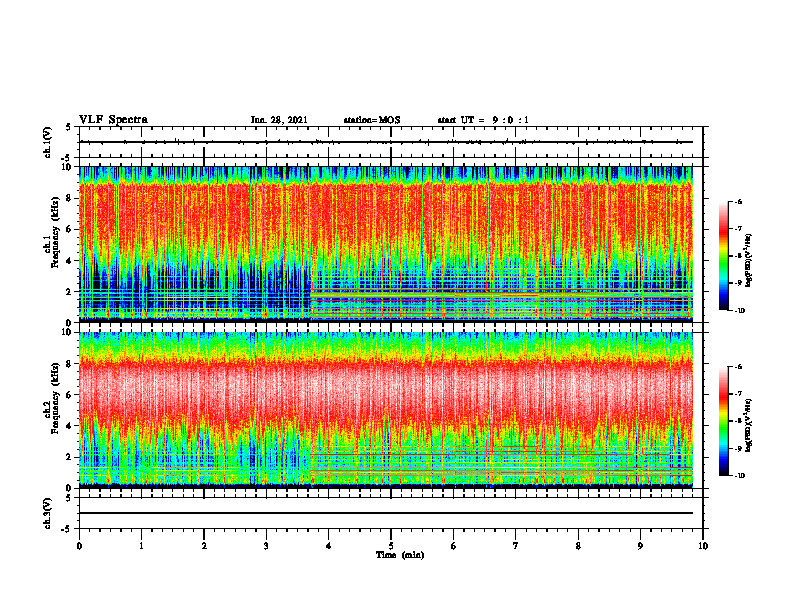Click the time axis tick label '3'

[x=266, y=546]
